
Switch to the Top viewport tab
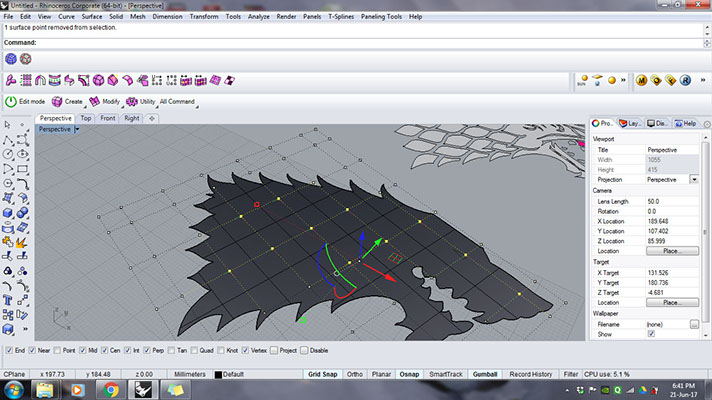(86, 118)
